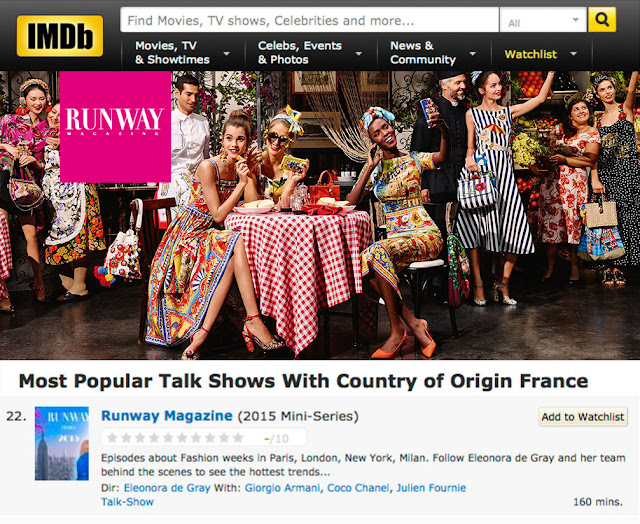Open director Eleonora de Gray link
Image resolution: width=640 pixels, height=524 pixels.
point(167,488)
